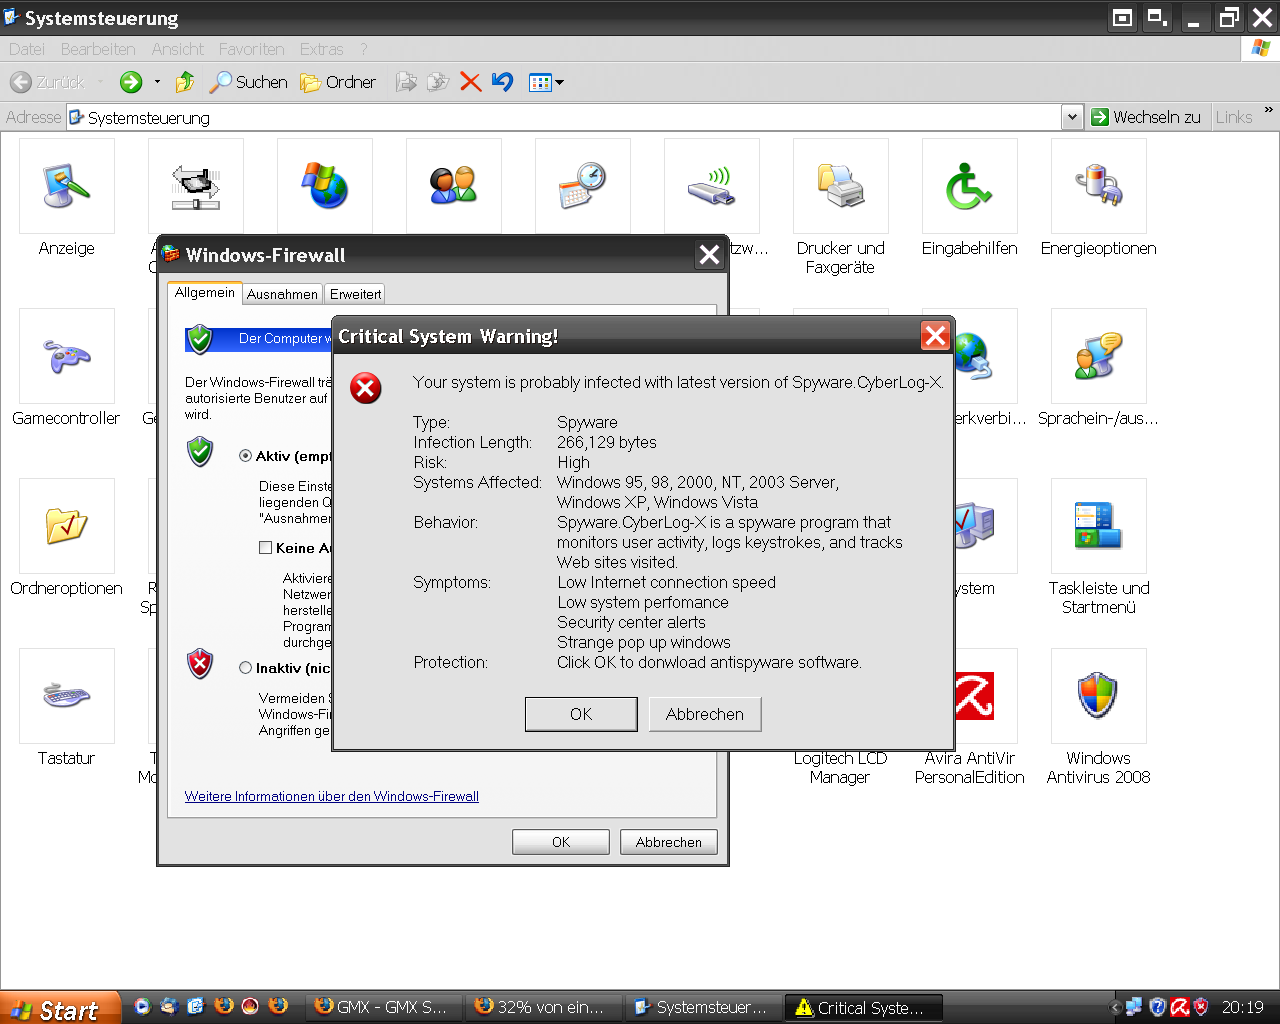Image resolution: width=1280 pixels, height=1024 pixels.
Task: Tick the Keine Ausnahmen checkbox
Action: tap(266, 548)
